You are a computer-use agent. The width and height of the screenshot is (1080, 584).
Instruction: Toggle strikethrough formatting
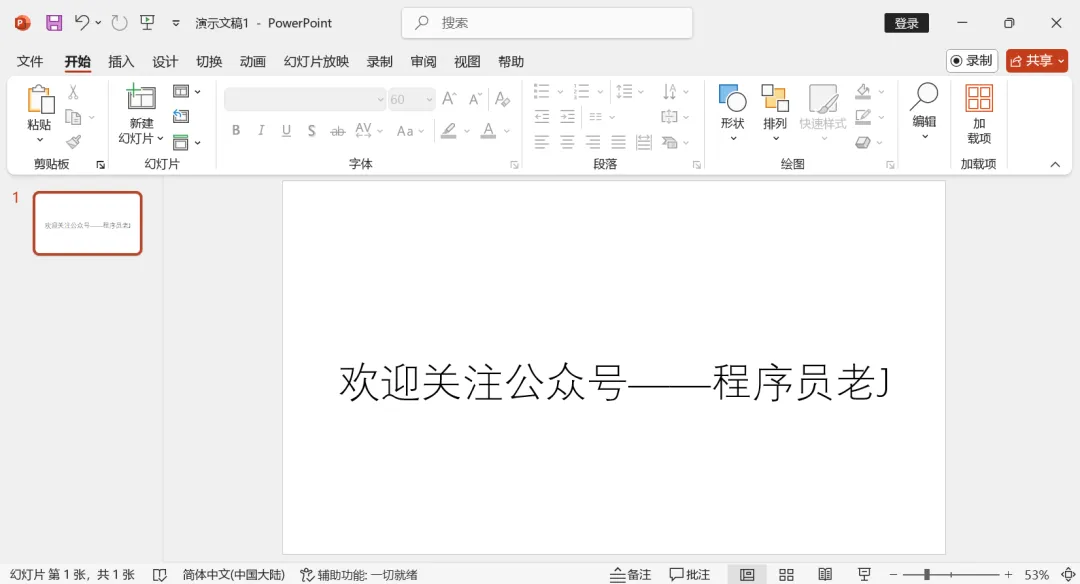337,130
